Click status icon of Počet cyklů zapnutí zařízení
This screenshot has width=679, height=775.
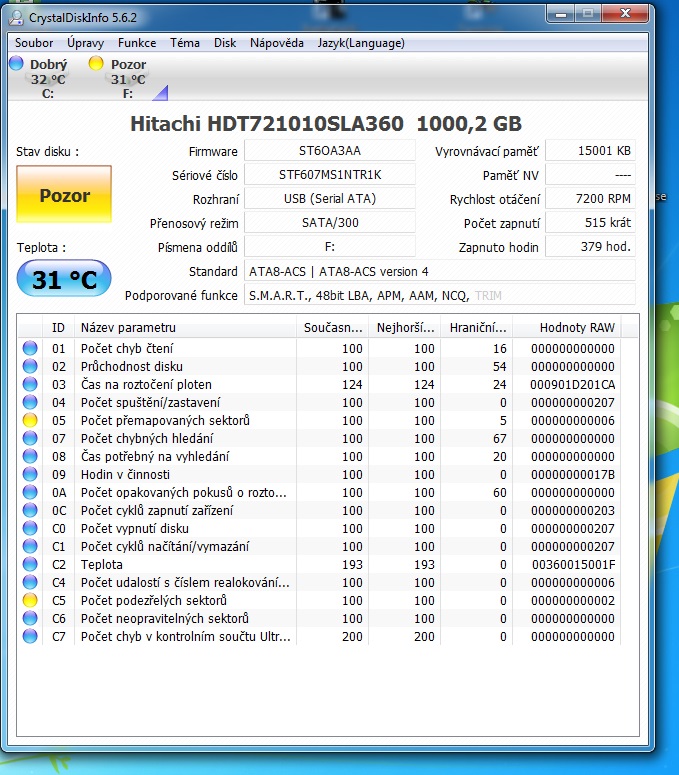pyautogui.click(x=30, y=510)
